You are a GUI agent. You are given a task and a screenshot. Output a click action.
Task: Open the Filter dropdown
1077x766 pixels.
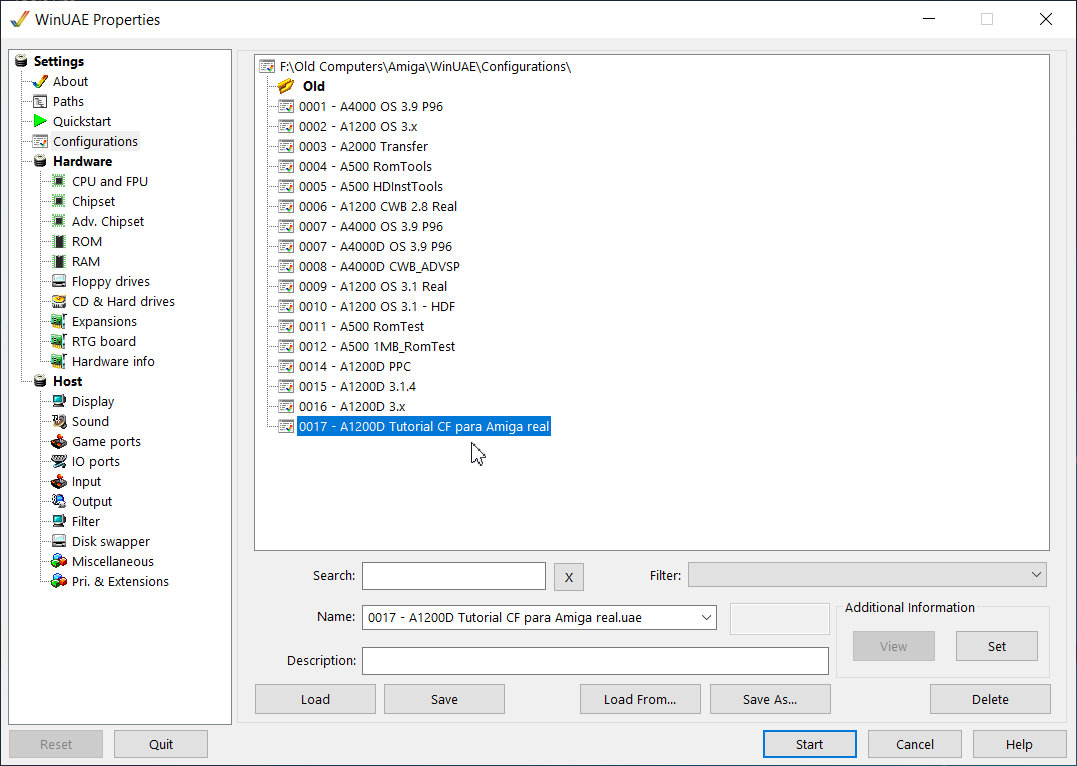[867, 574]
